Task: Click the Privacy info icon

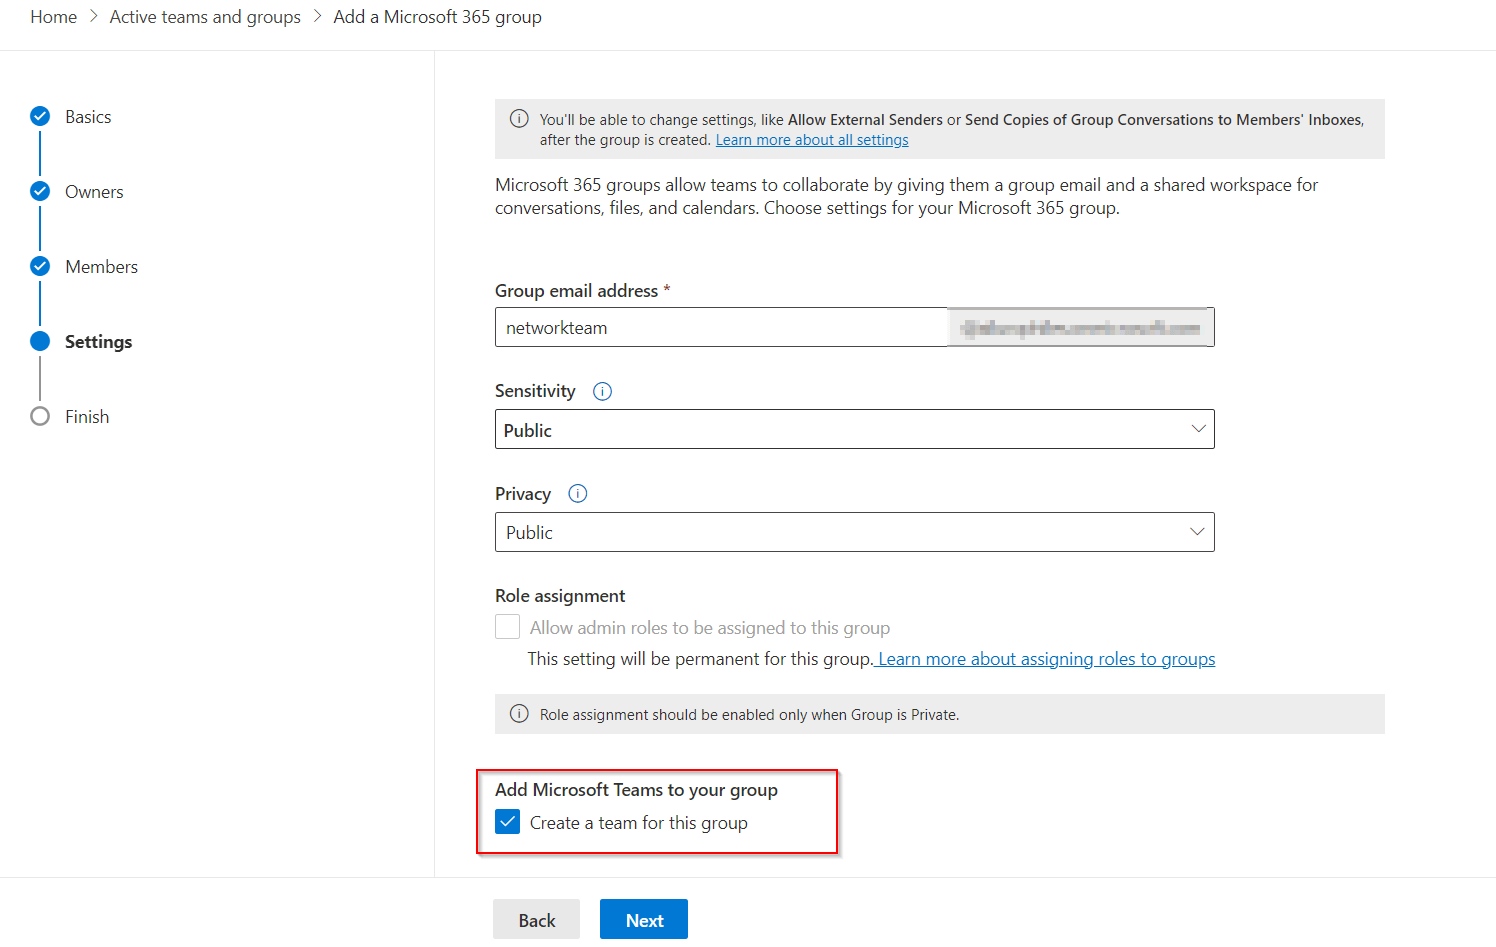Action: pos(577,493)
